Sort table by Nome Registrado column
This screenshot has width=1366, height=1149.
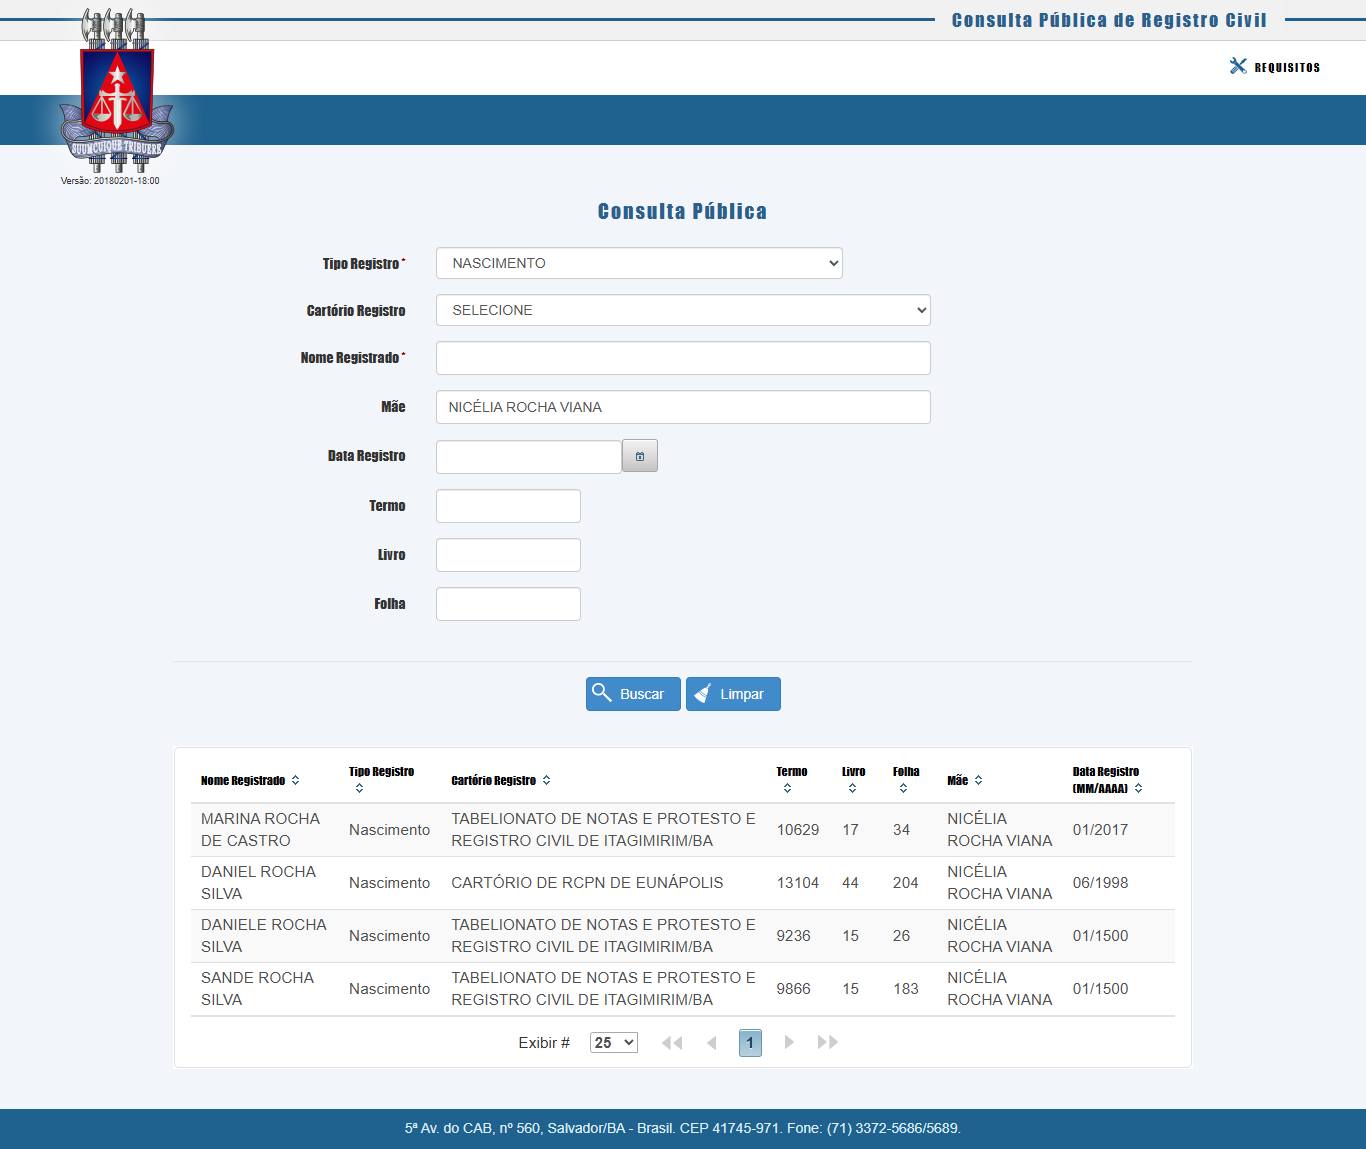point(295,780)
